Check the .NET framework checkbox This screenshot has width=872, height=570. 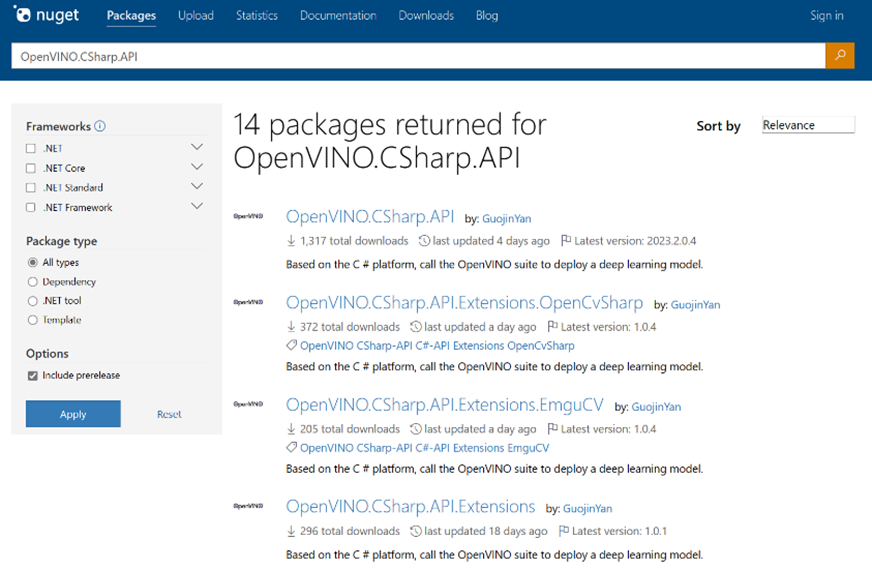click(31, 148)
